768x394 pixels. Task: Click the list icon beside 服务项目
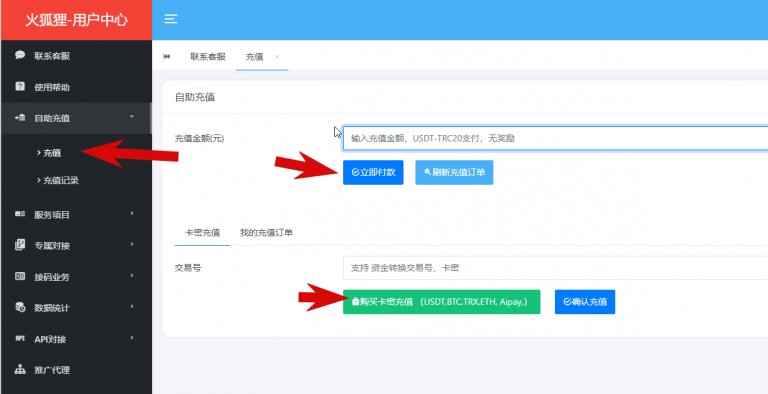[20, 214]
